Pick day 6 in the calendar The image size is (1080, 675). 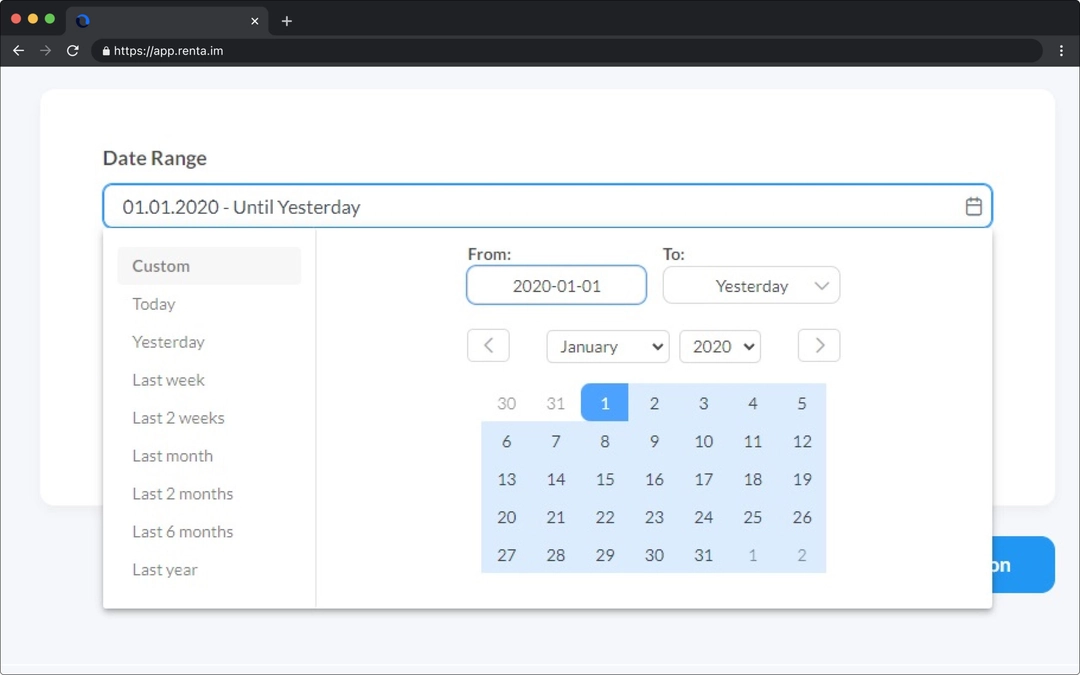(x=506, y=441)
